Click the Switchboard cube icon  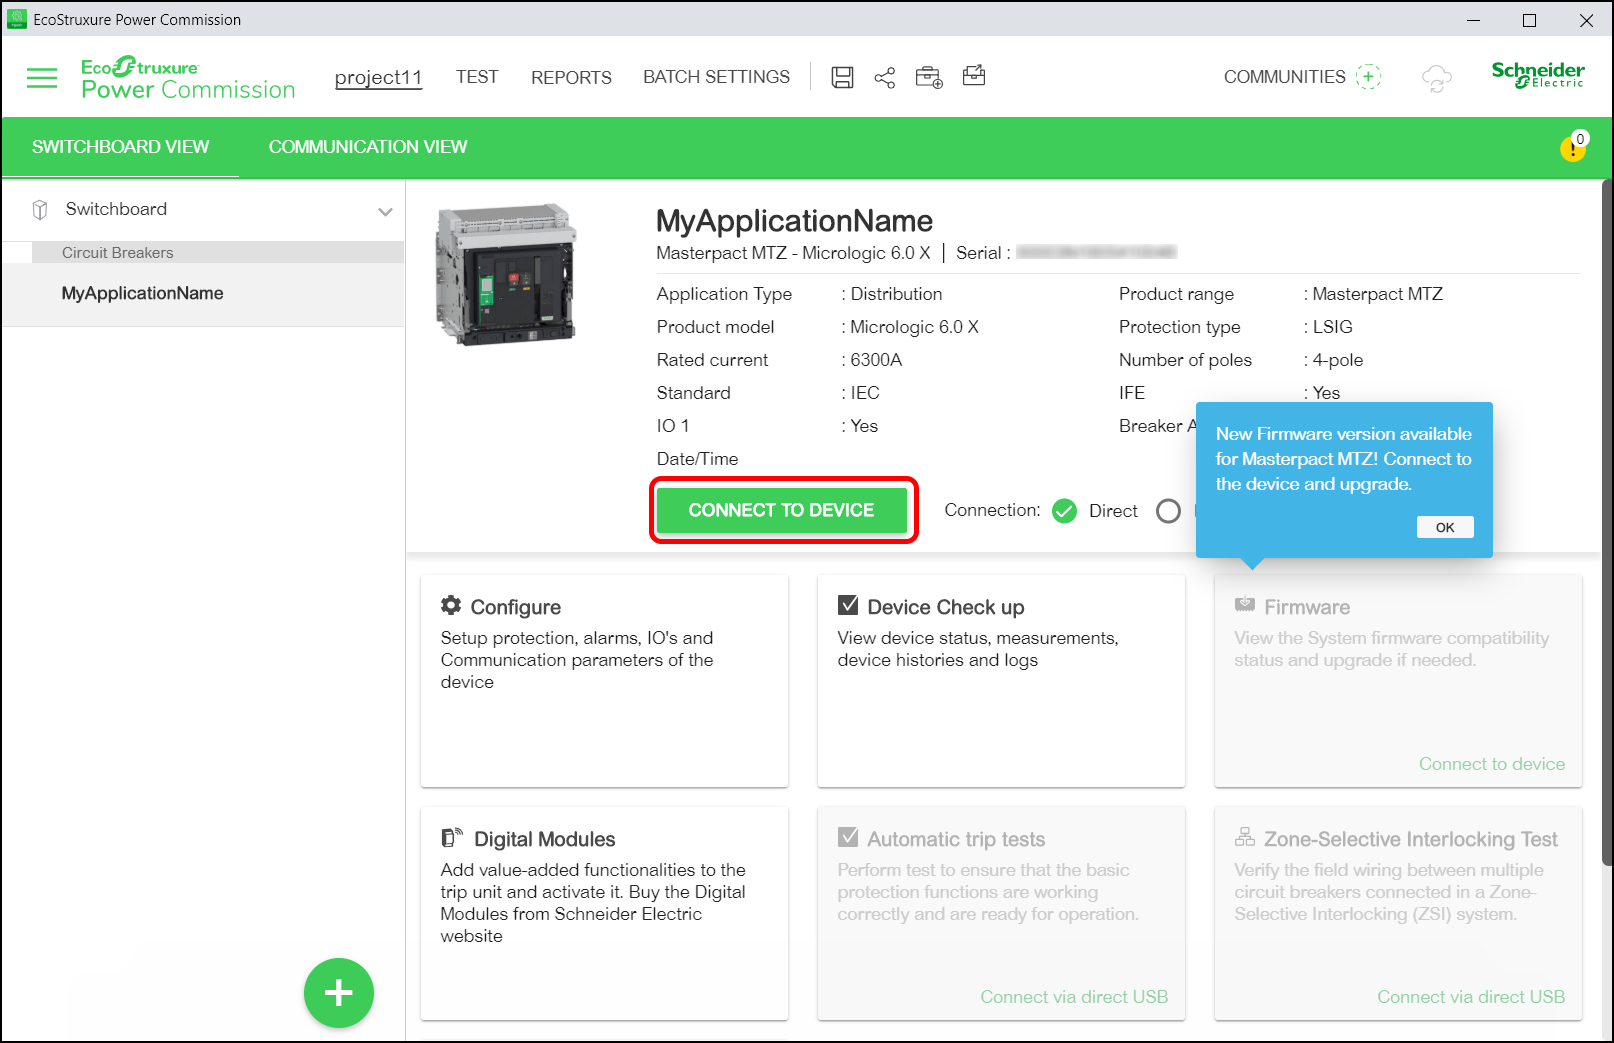40,210
